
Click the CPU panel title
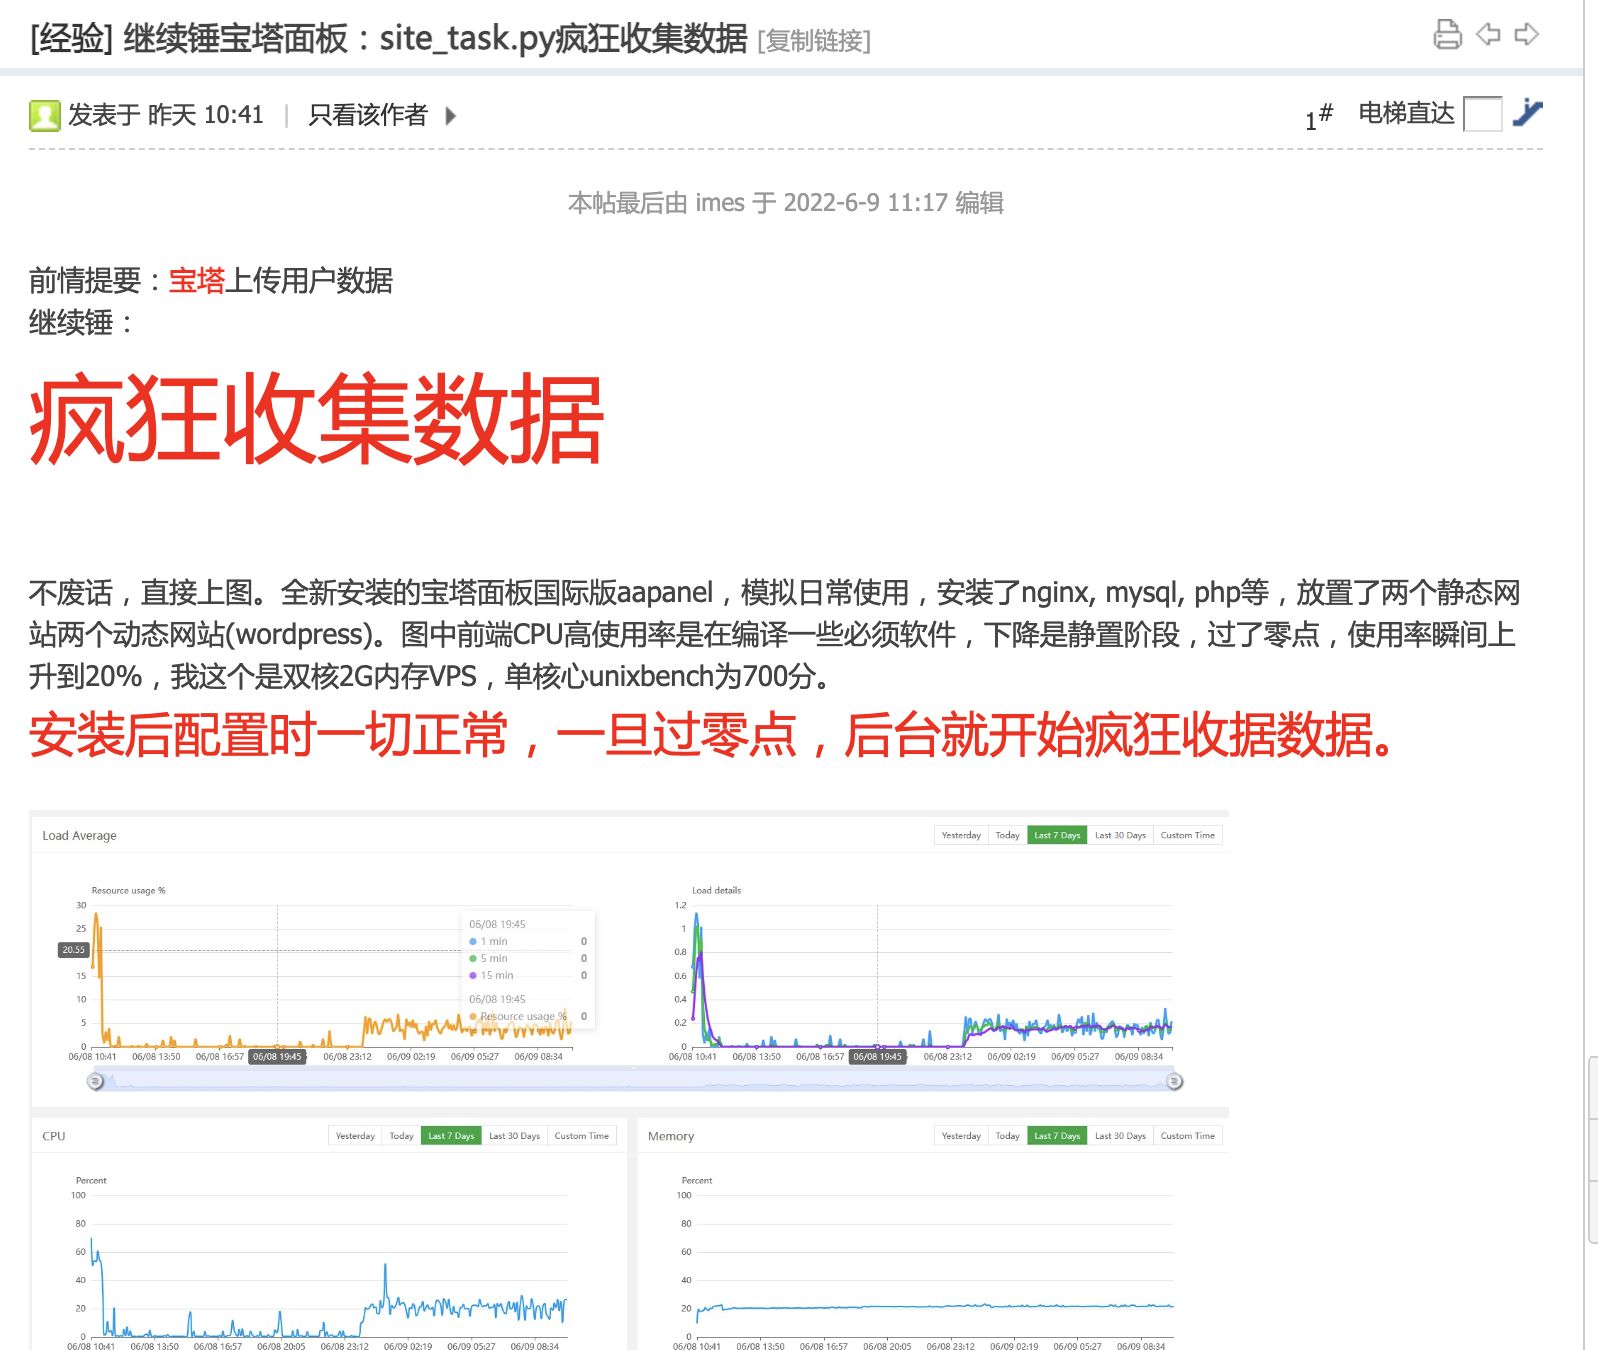click(54, 1136)
